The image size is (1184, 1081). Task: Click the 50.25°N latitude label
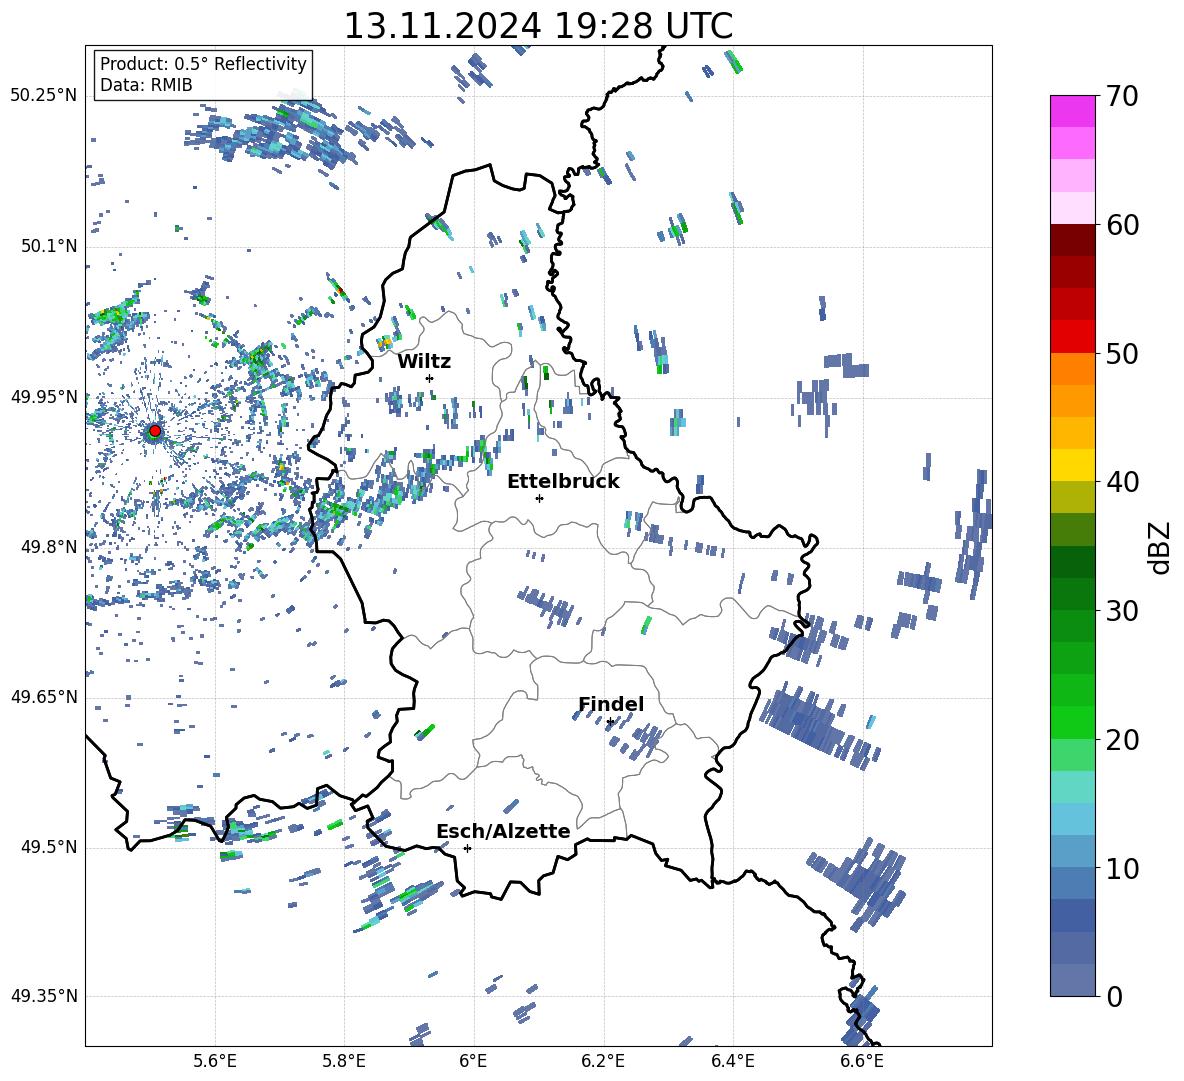[x=44, y=96]
